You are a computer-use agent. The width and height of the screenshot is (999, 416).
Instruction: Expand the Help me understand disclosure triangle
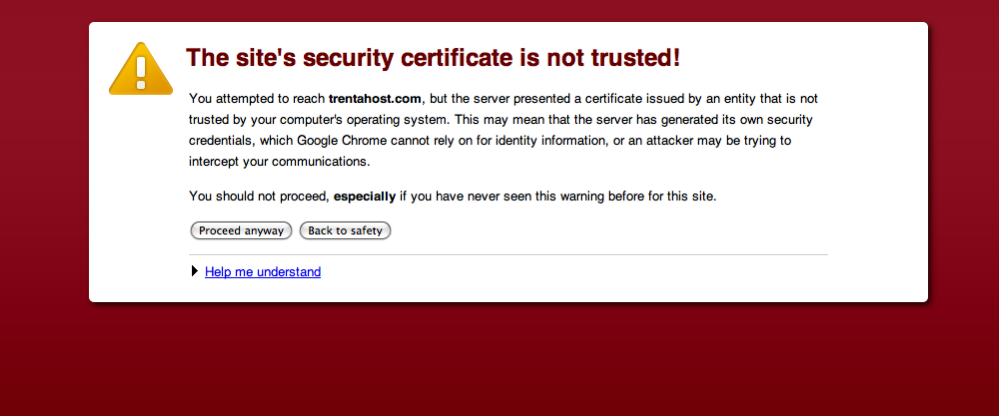tap(195, 272)
